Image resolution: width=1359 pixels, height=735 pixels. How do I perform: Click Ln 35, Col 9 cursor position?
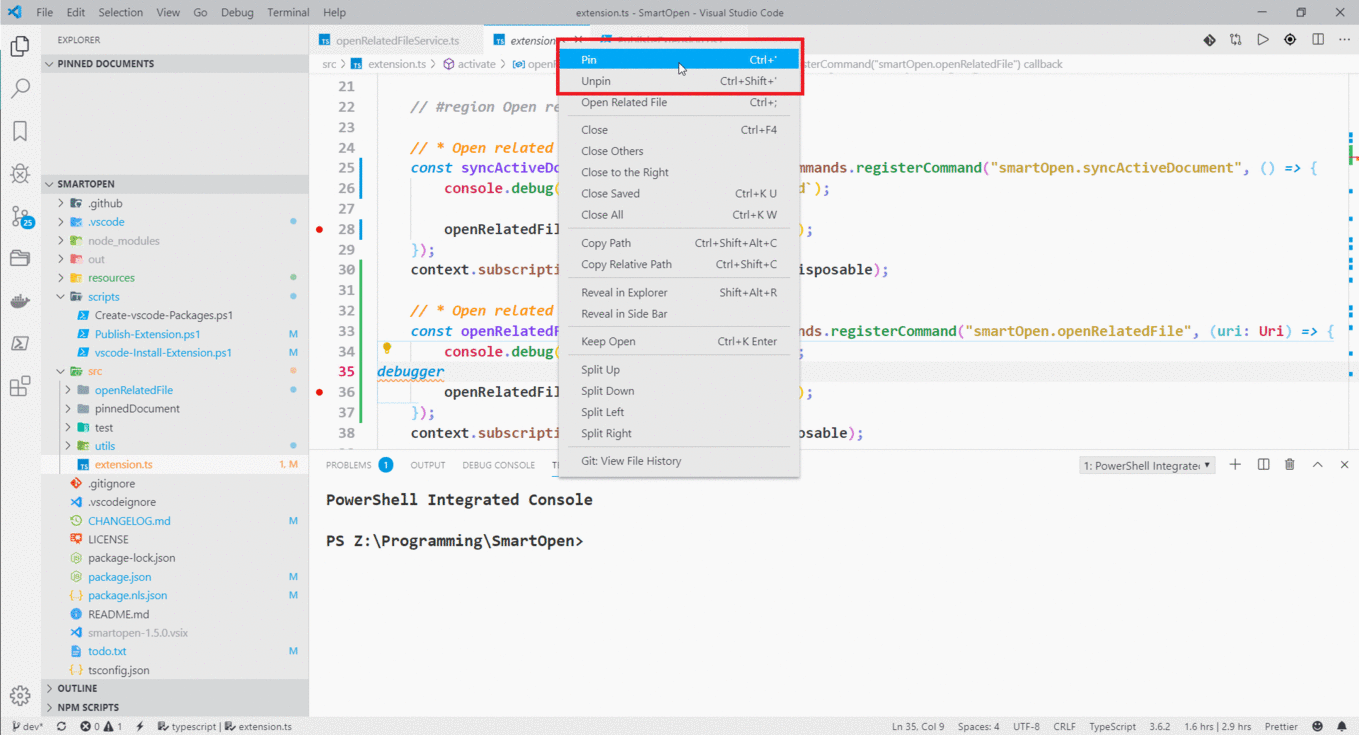tap(917, 727)
